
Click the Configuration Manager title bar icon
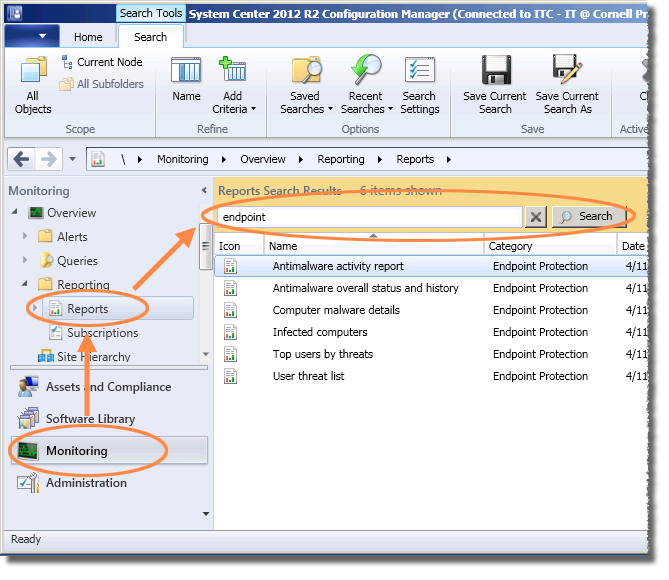coord(15,14)
